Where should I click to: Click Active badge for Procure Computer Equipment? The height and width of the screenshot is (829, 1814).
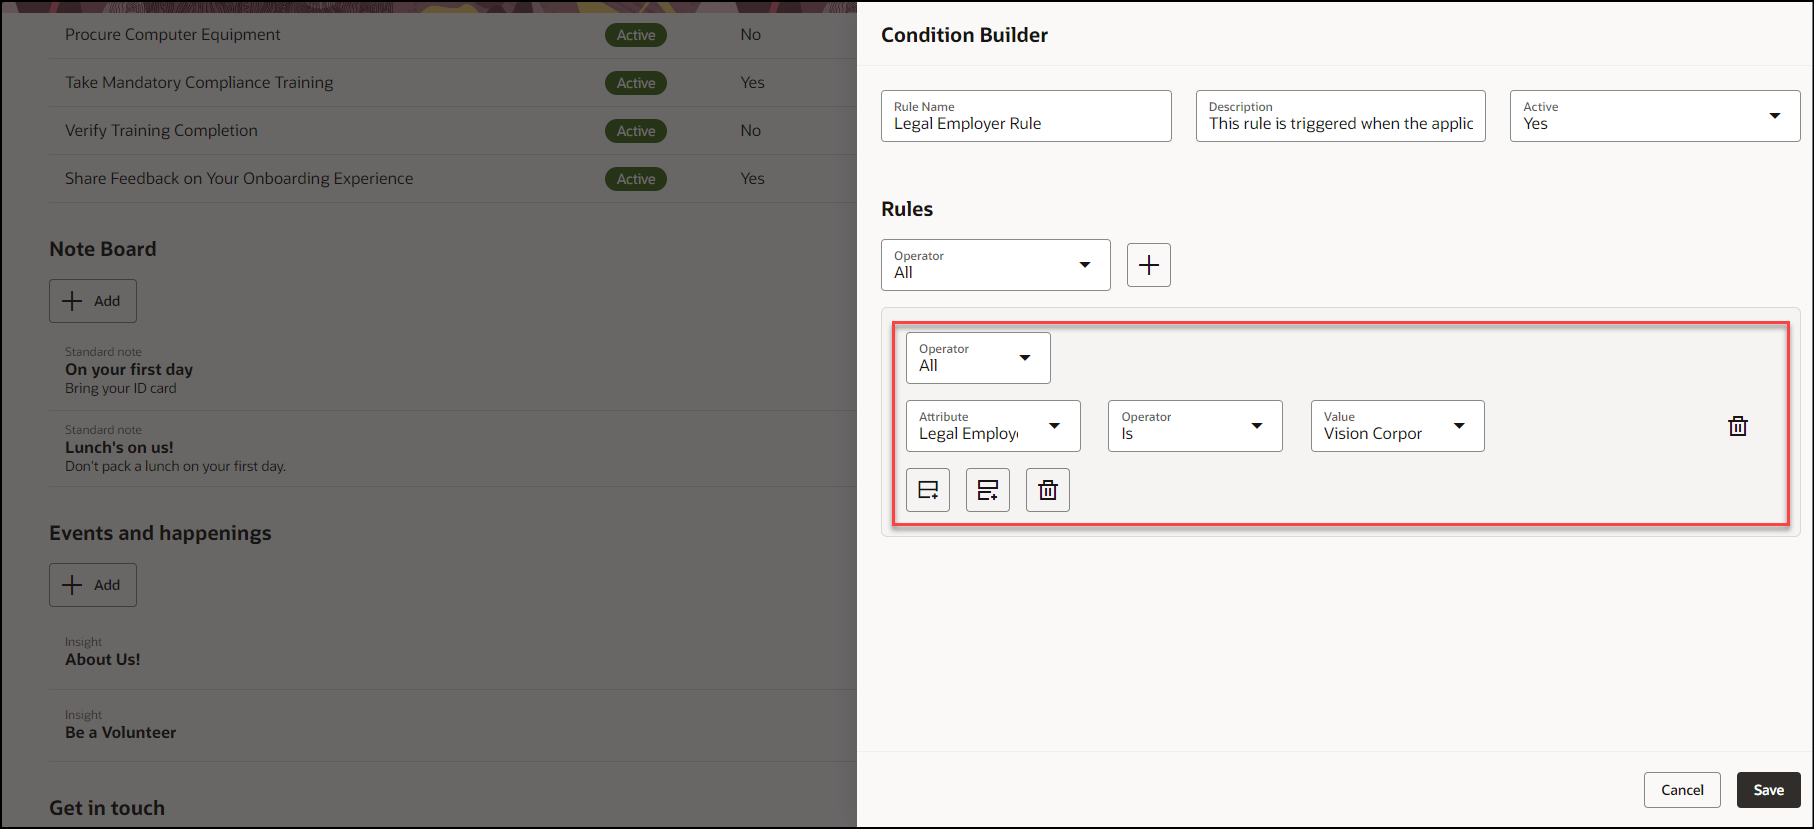(636, 35)
